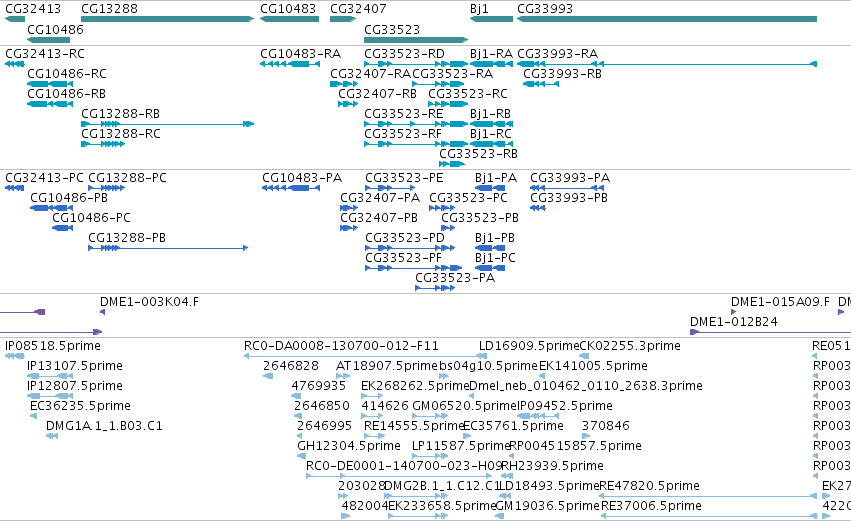Click protein CG33993-PA
This screenshot has height=521, width=851.
tap(570, 178)
